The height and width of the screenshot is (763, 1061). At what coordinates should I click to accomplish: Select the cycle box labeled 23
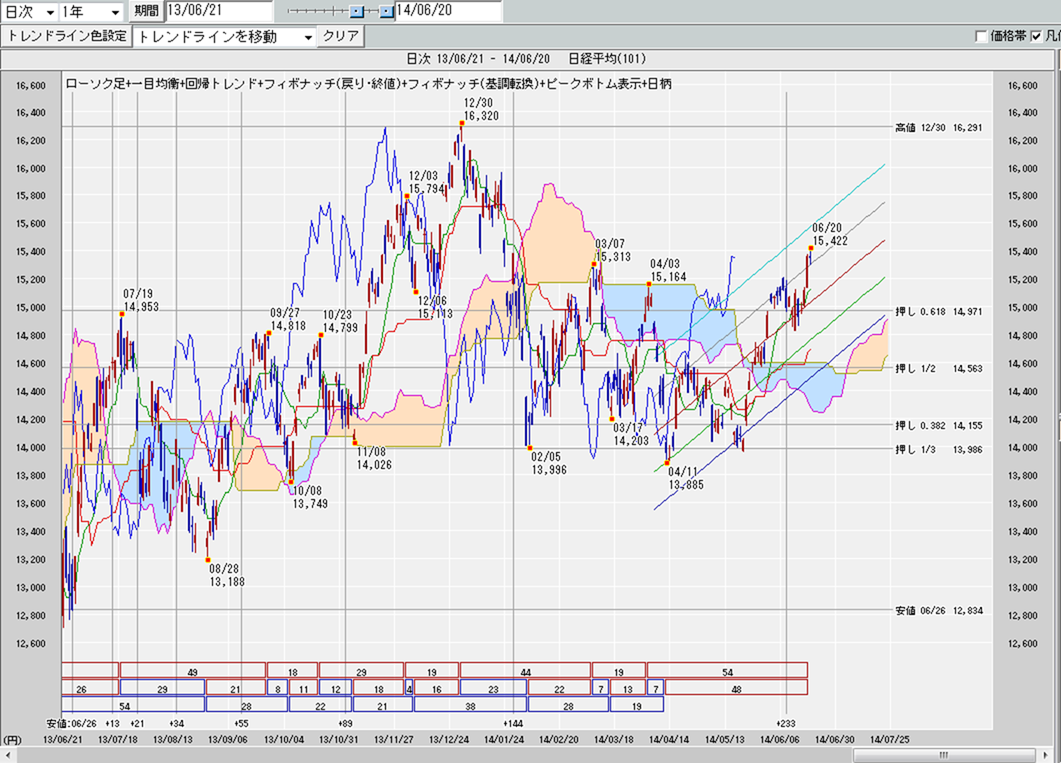[493, 688]
